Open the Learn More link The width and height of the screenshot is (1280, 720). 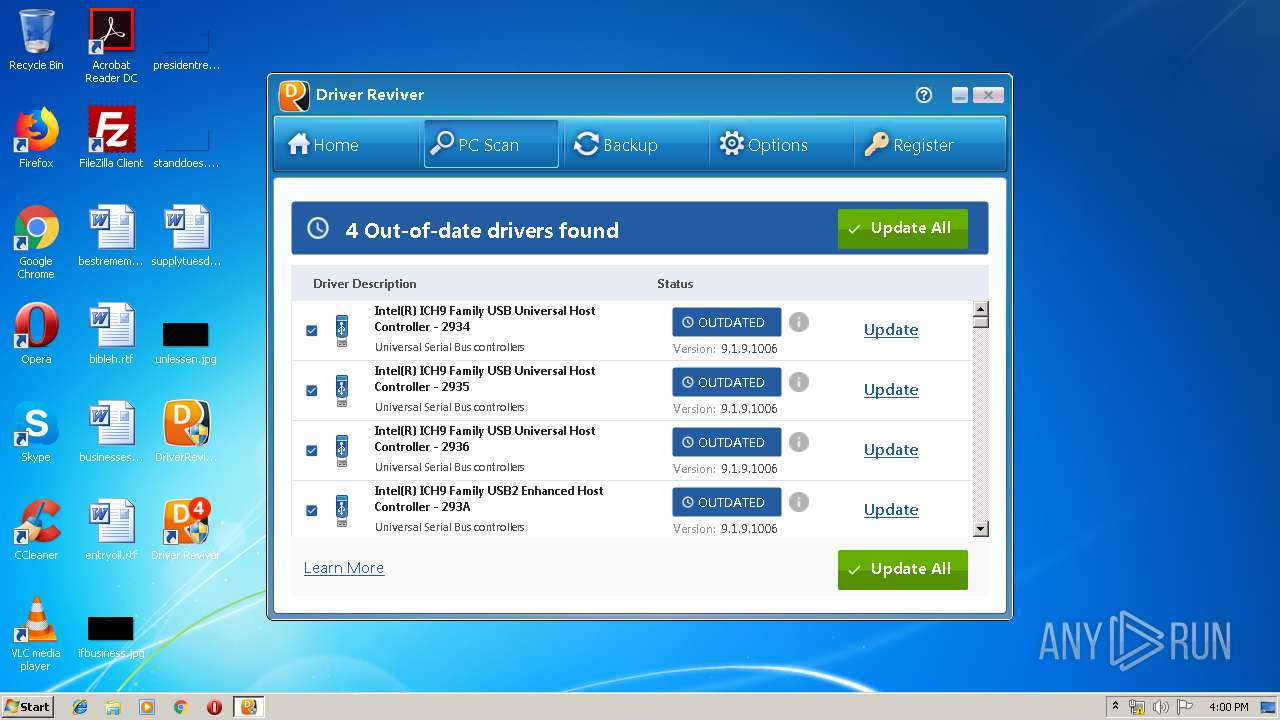point(344,568)
